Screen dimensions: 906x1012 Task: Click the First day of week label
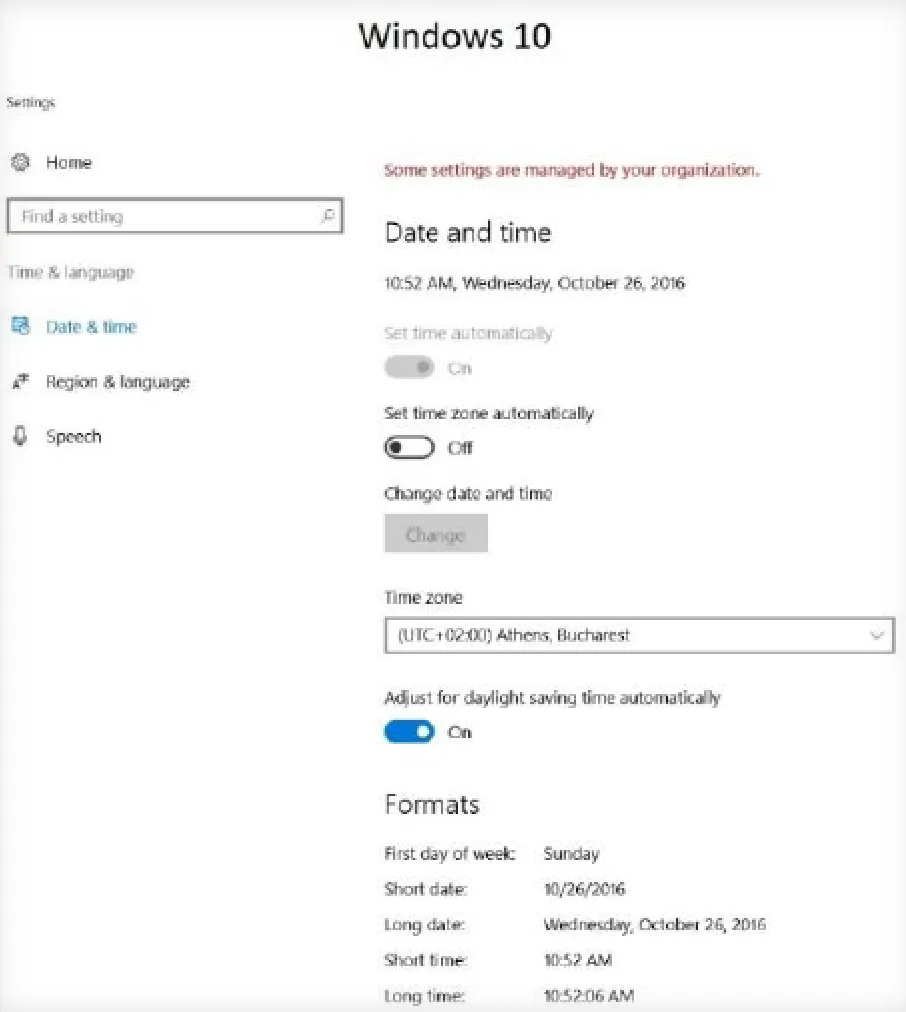[450, 854]
